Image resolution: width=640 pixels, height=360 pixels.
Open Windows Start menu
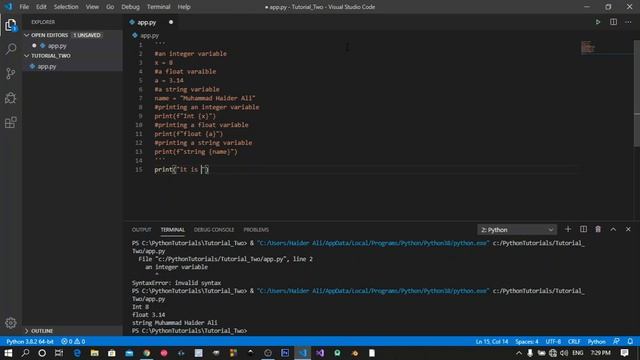(x=8, y=353)
